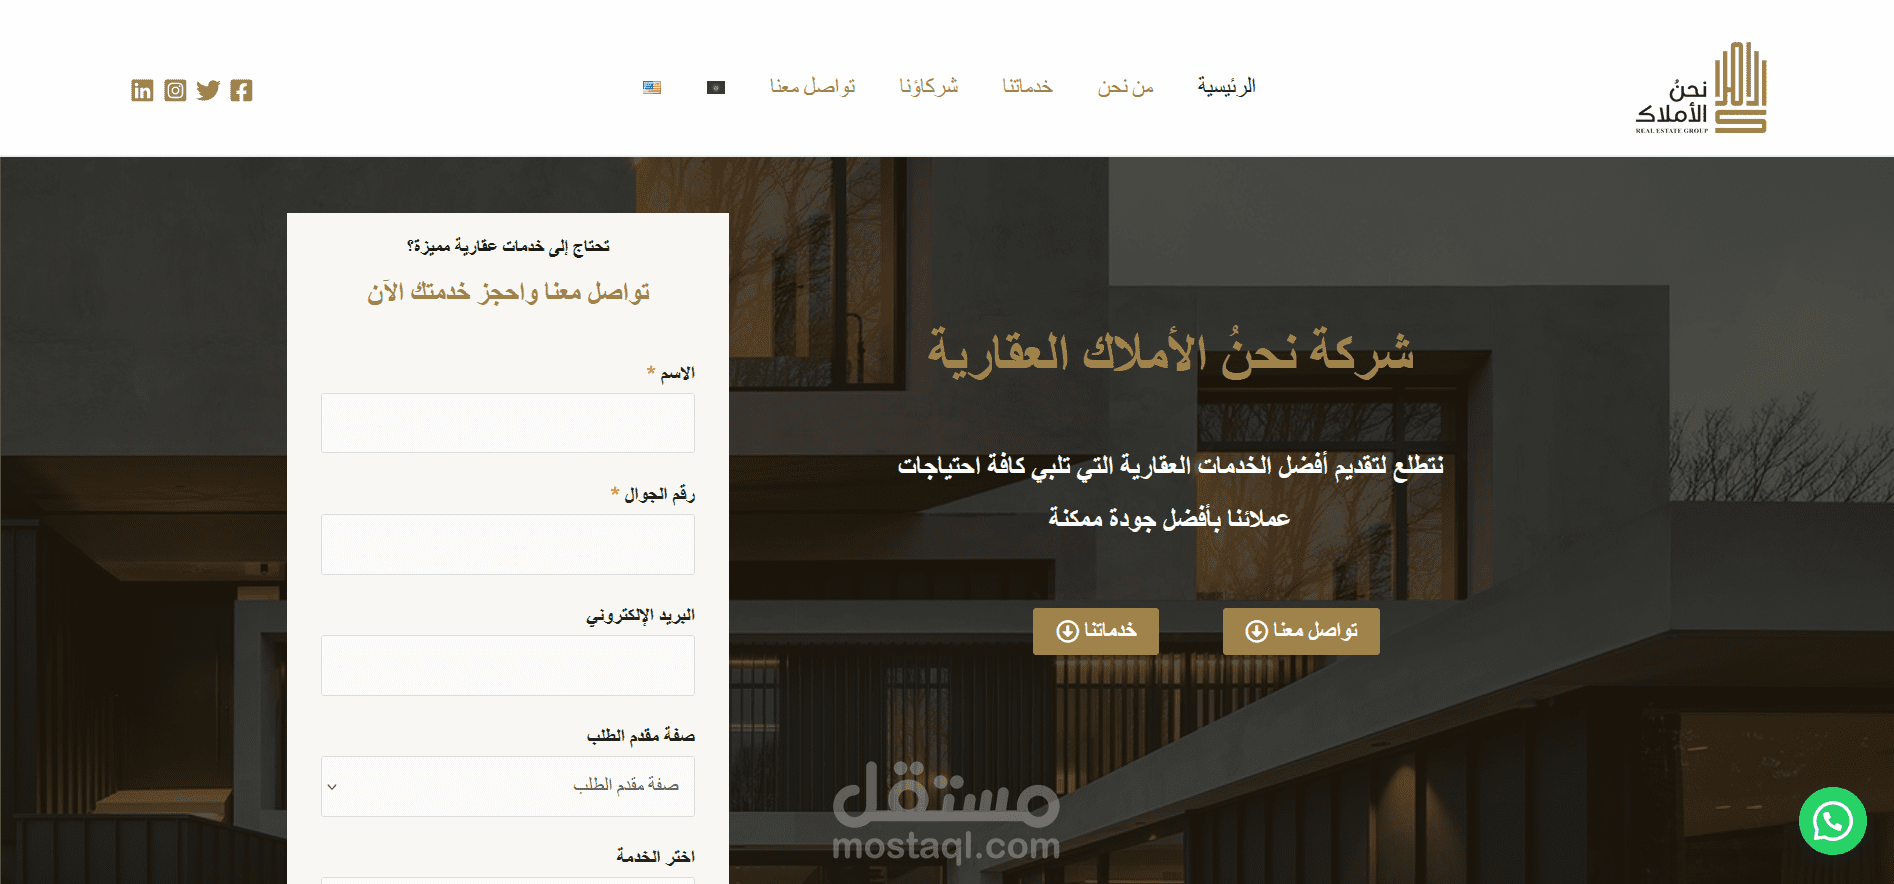Screen dimensions: 1894x884
Task: Click the عملائنا بأفضل جودة ممكنة text line
Action: 1169,518
